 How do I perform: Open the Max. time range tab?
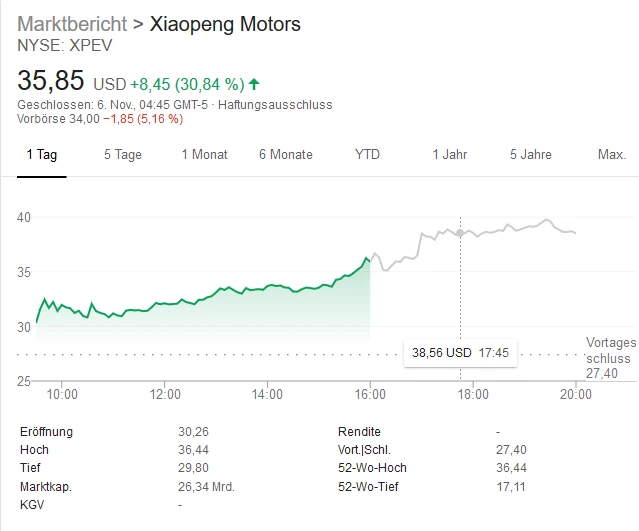[x=611, y=155]
